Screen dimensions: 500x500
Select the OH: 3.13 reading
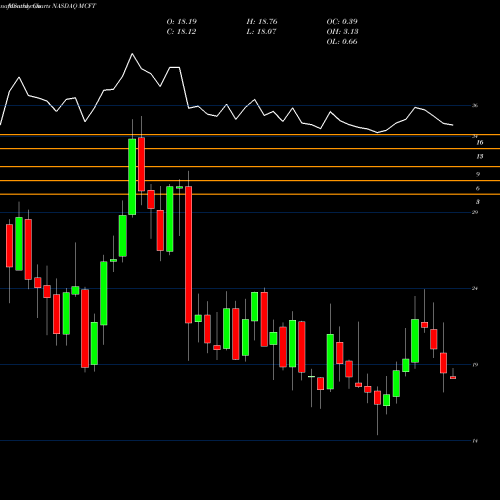(x=342, y=32)
